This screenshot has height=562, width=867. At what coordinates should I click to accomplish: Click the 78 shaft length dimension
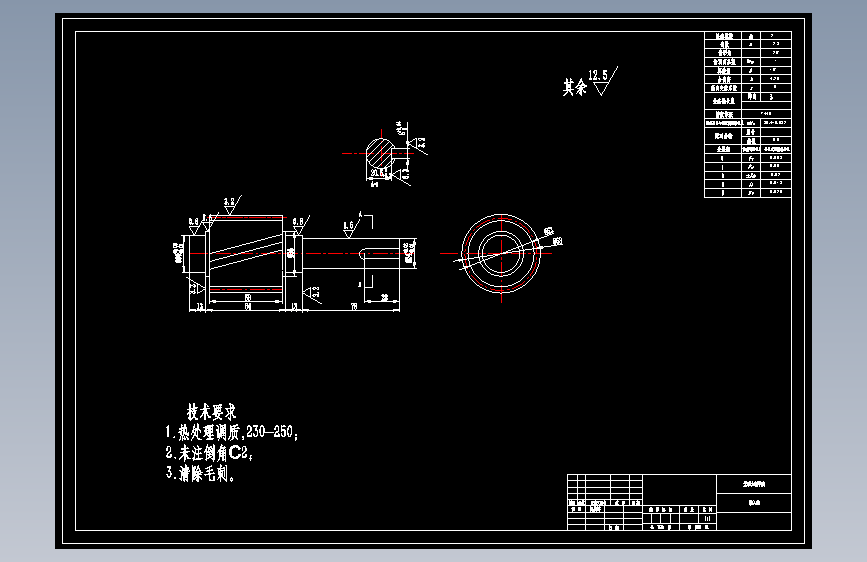point(354,306)
